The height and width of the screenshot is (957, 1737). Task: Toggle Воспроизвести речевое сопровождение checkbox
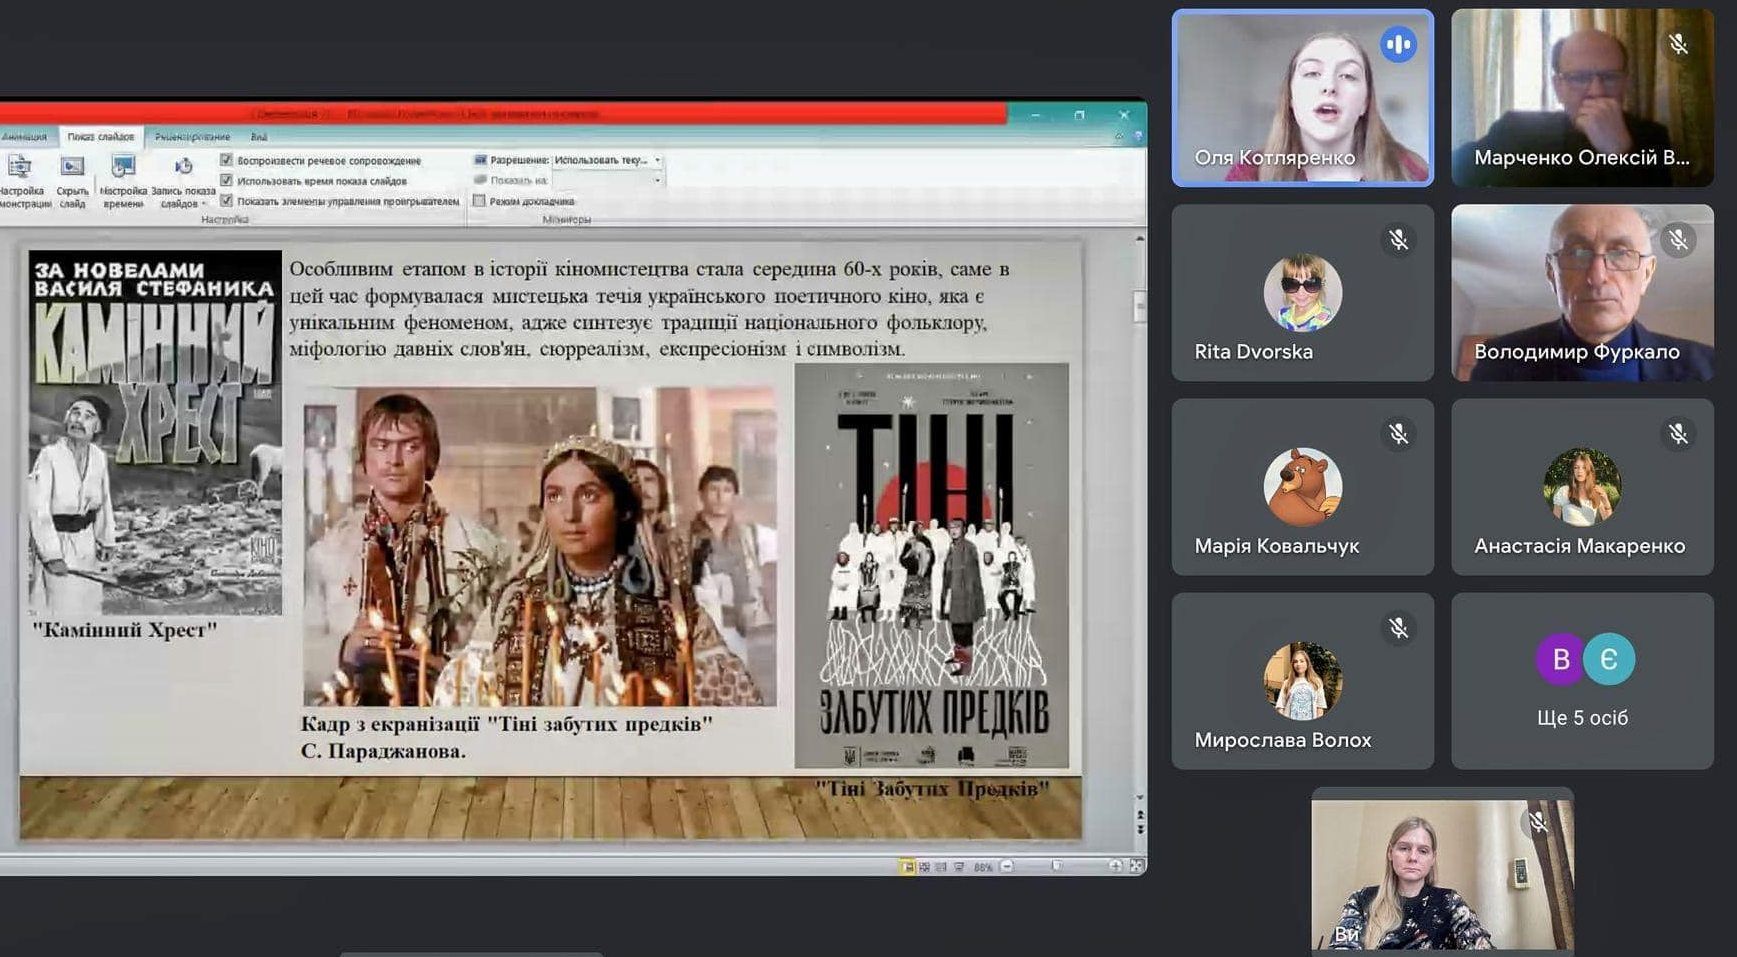226,160
